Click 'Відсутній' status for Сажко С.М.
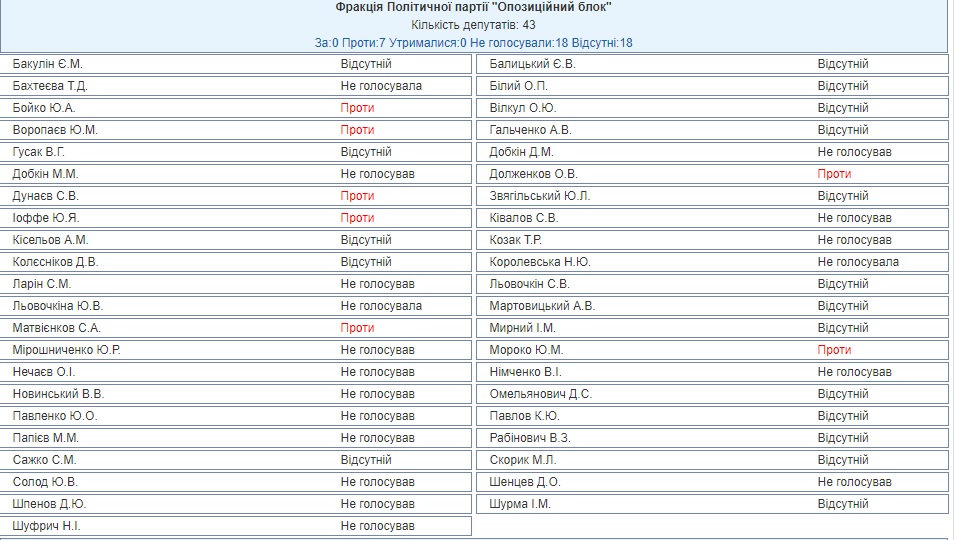954x540 pixels. tap(366, 460)
